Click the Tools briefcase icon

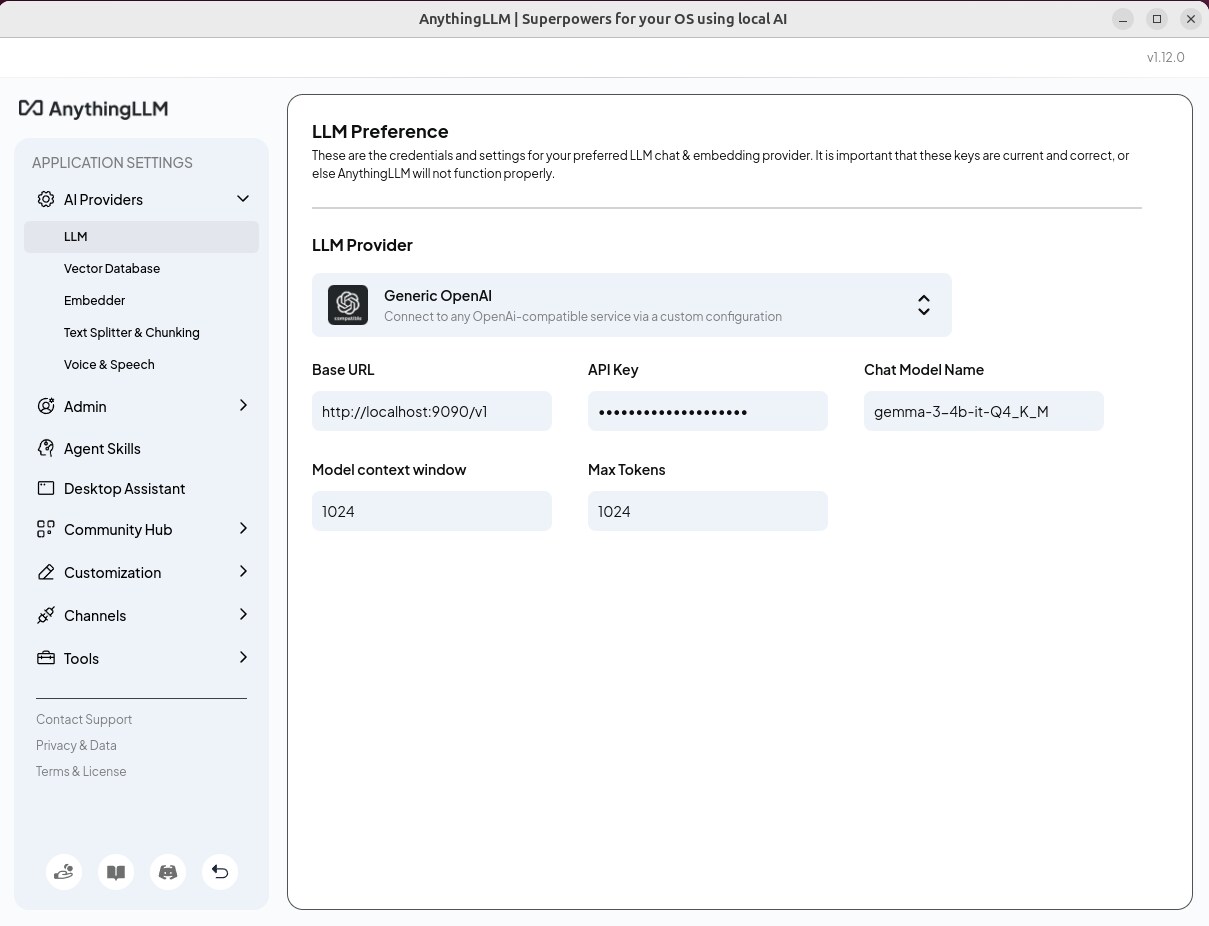(x=46, y=658)
